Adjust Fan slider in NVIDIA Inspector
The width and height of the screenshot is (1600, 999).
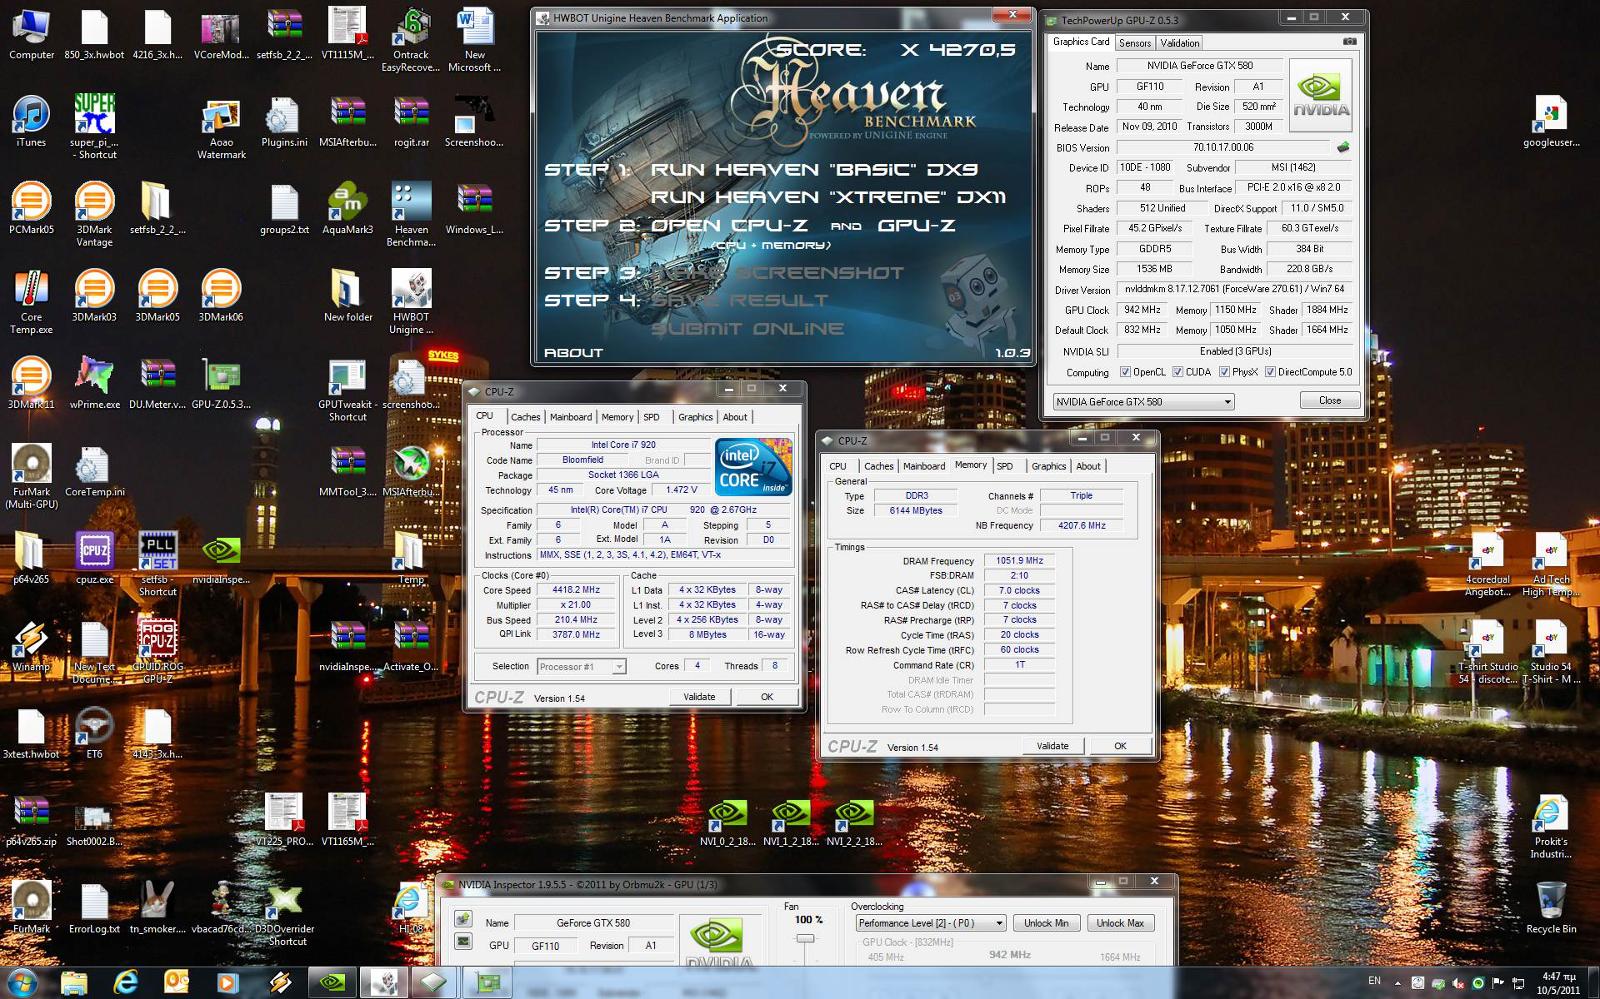(804, 939)
